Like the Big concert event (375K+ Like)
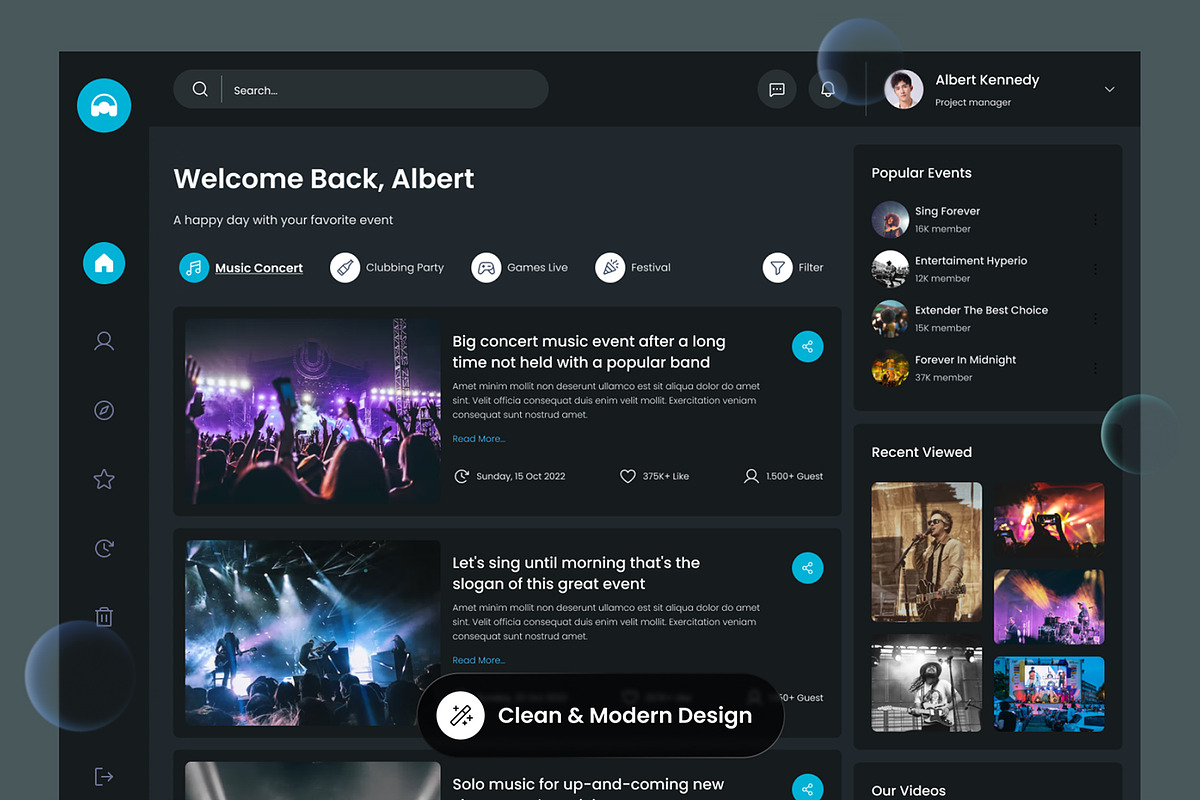Image resolution: width=1200 pixels, height=800 pixels. (654, 476)
